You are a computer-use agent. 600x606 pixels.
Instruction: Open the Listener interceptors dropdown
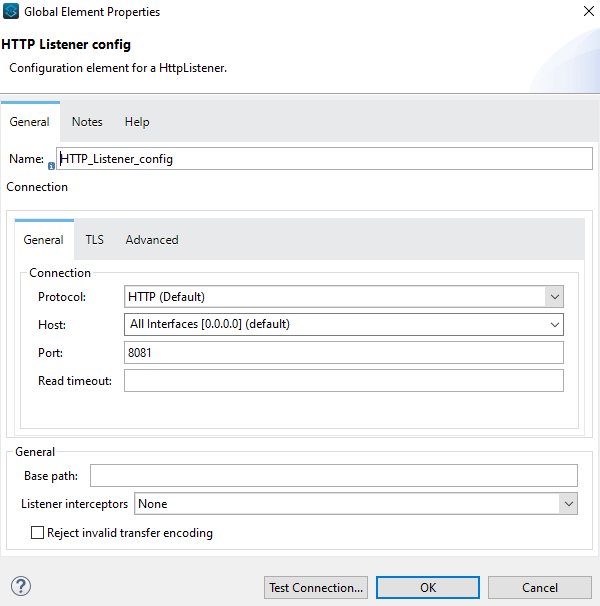click(568, 504)
